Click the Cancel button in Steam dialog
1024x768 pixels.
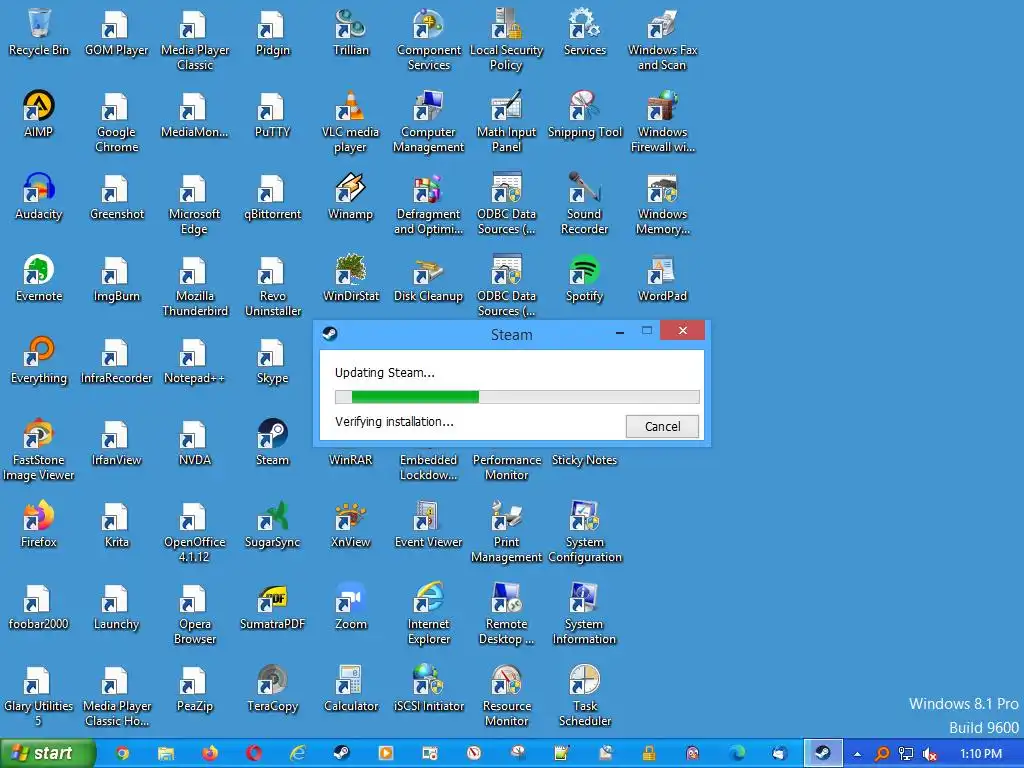click(662, 426)
